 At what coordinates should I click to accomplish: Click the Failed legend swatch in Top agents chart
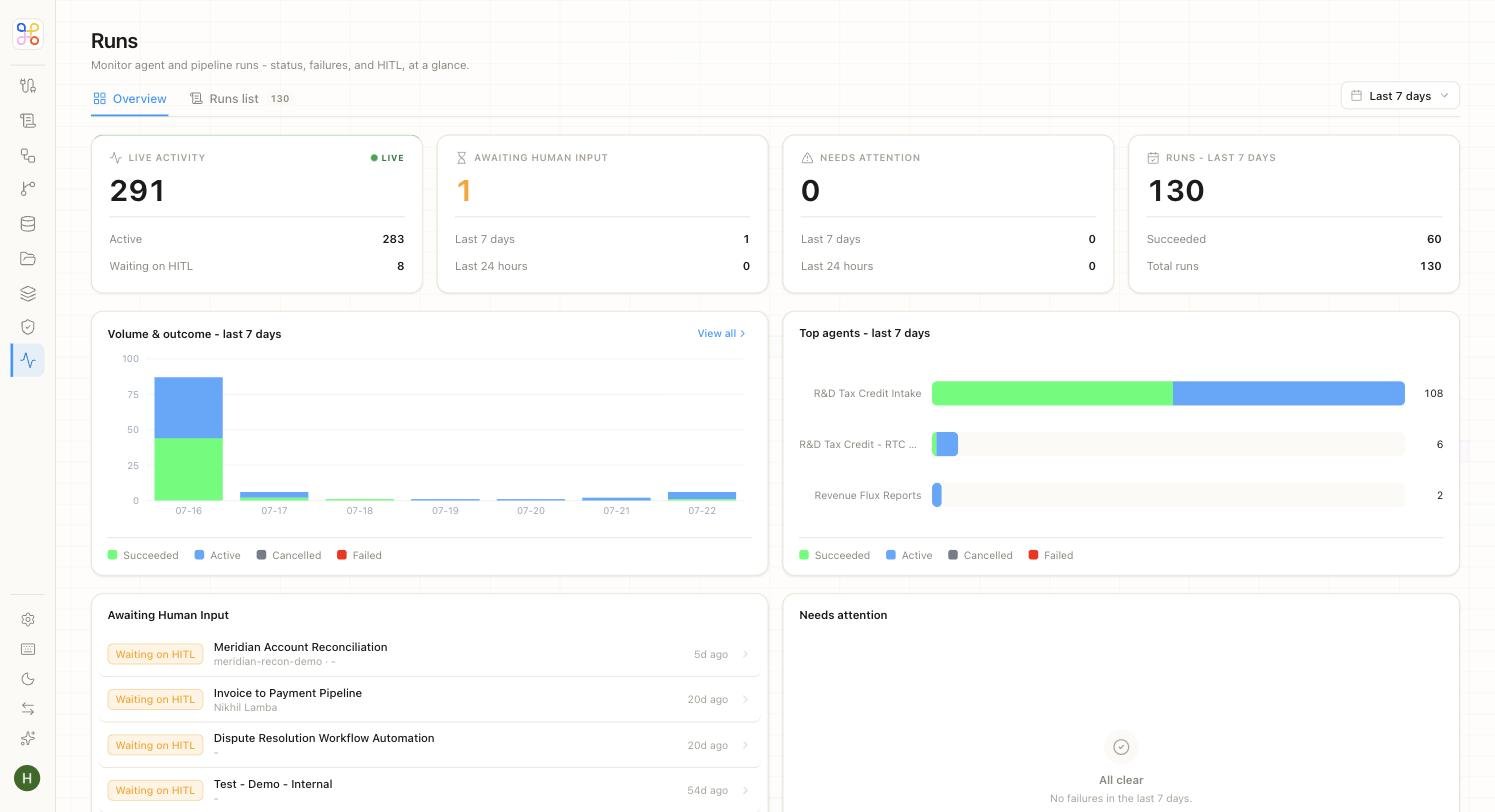point(1034,555)
